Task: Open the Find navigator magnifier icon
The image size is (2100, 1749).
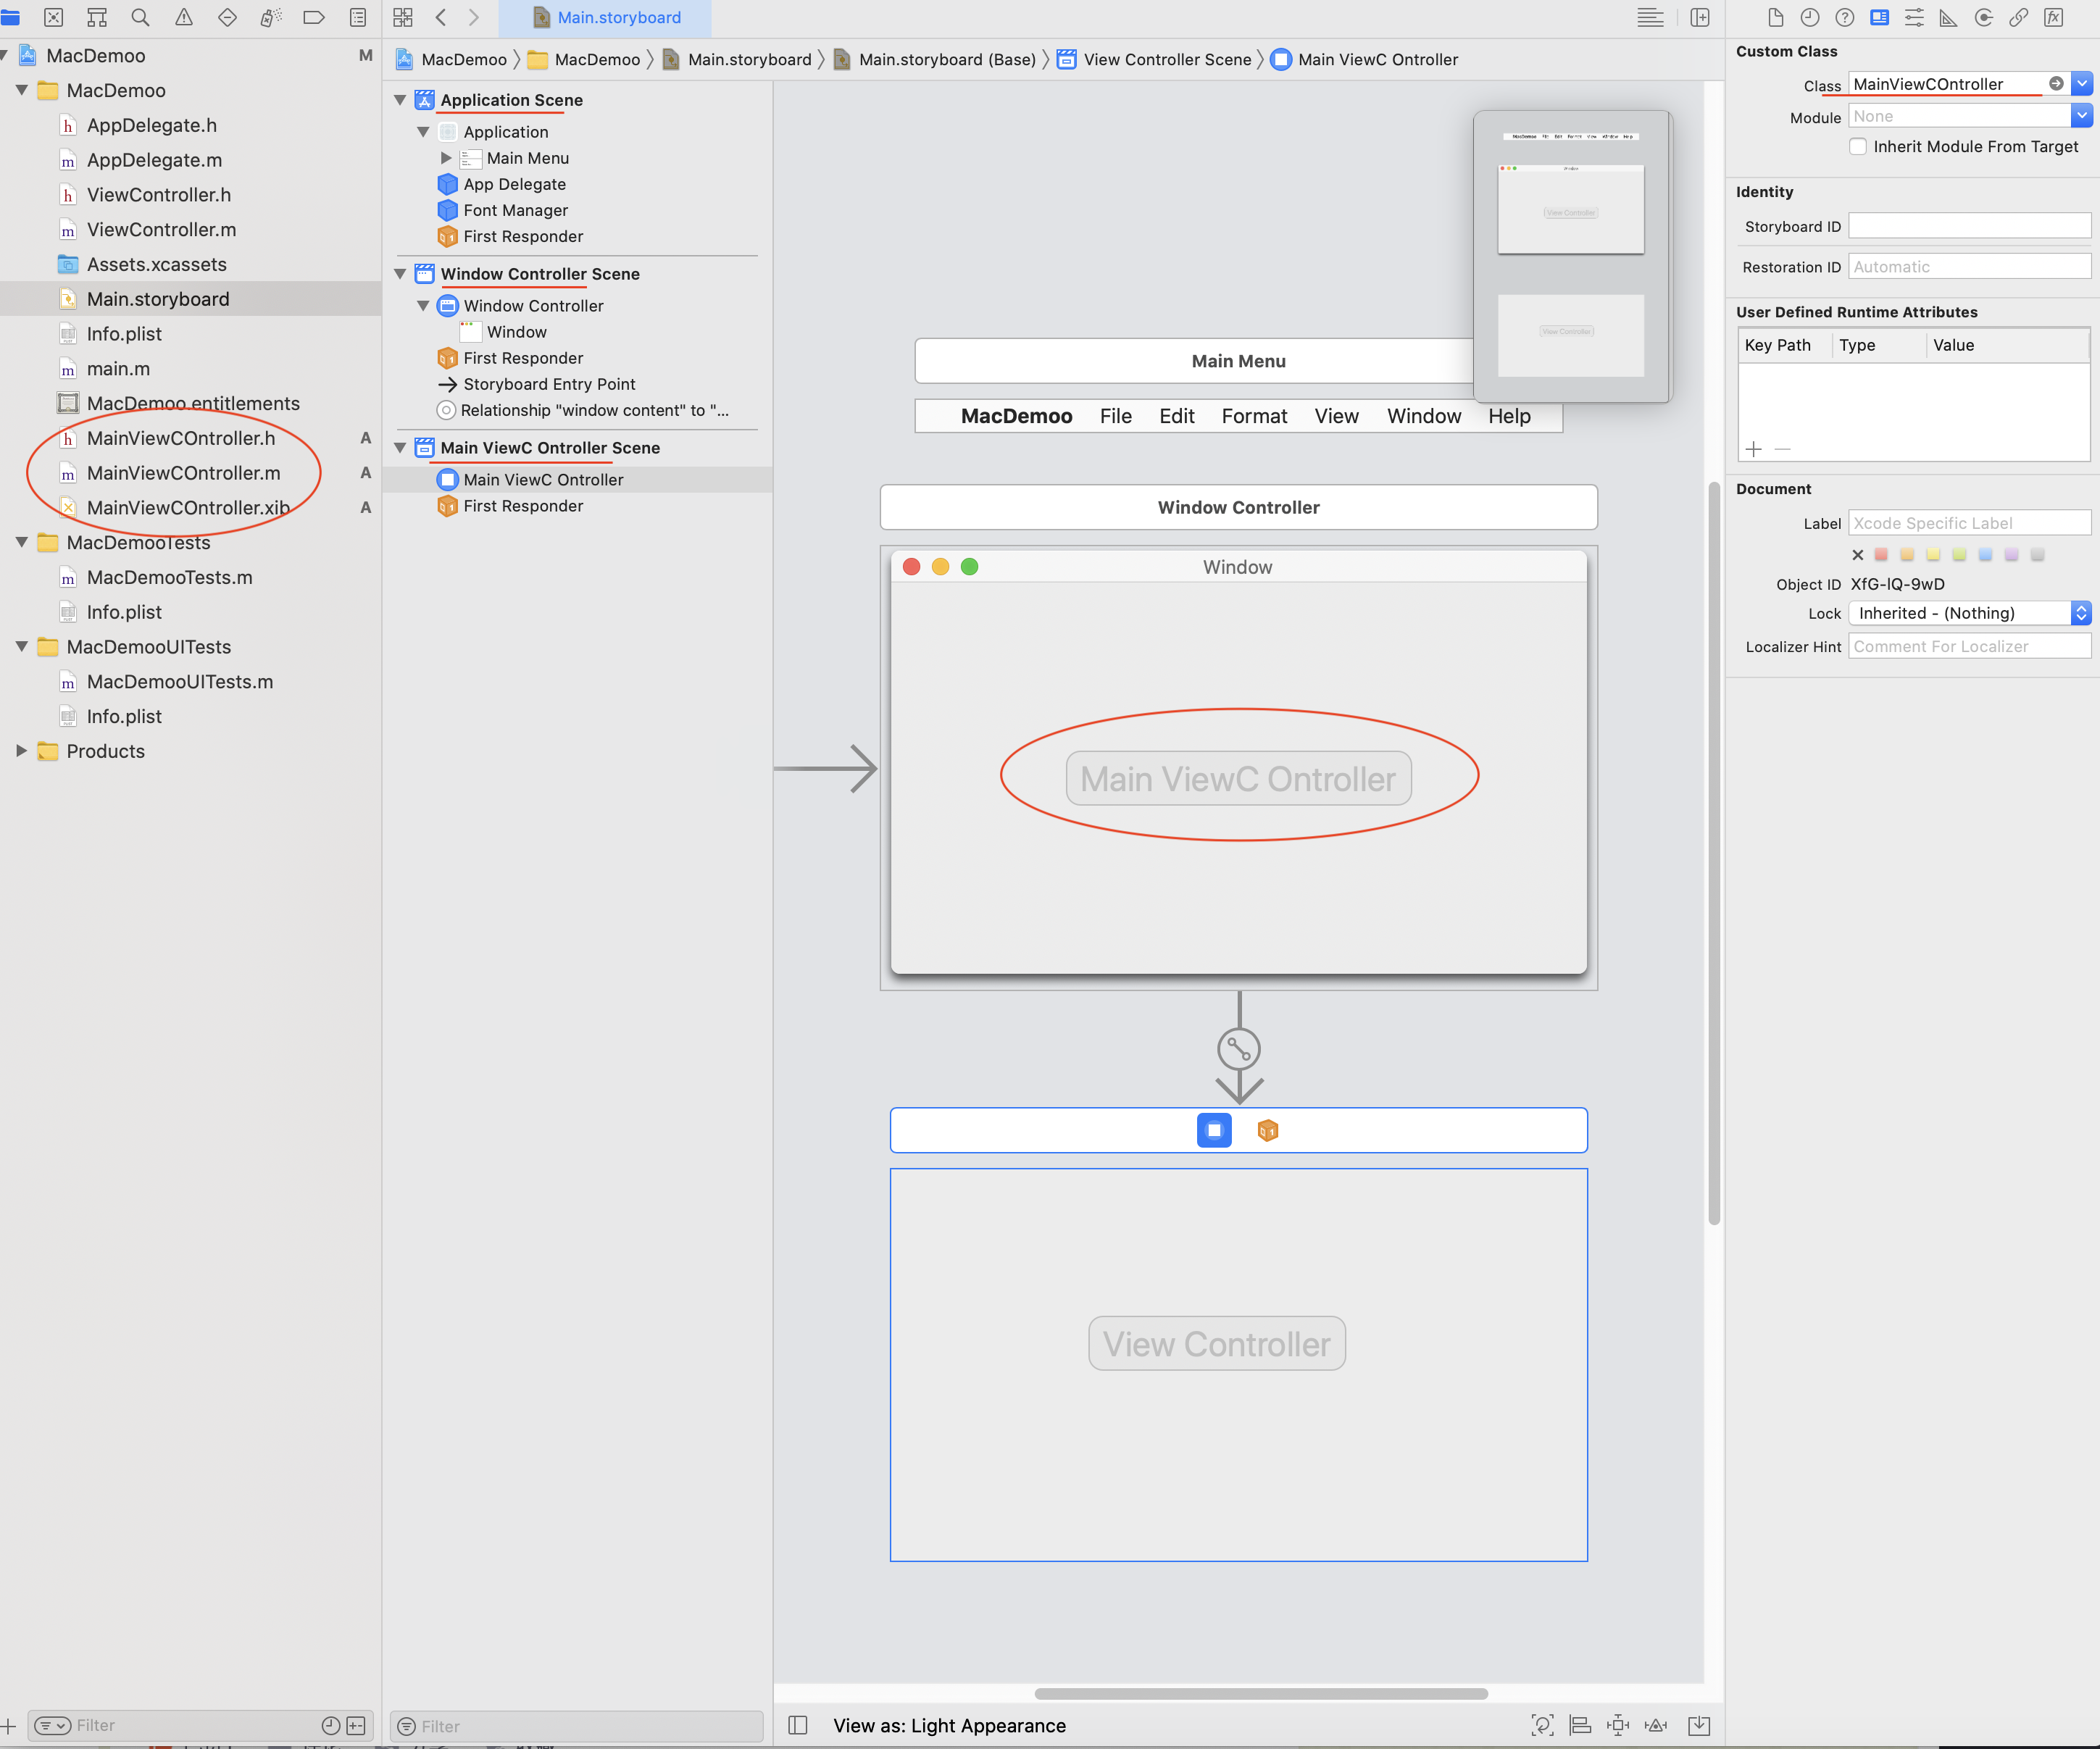Action: (140, 17)
